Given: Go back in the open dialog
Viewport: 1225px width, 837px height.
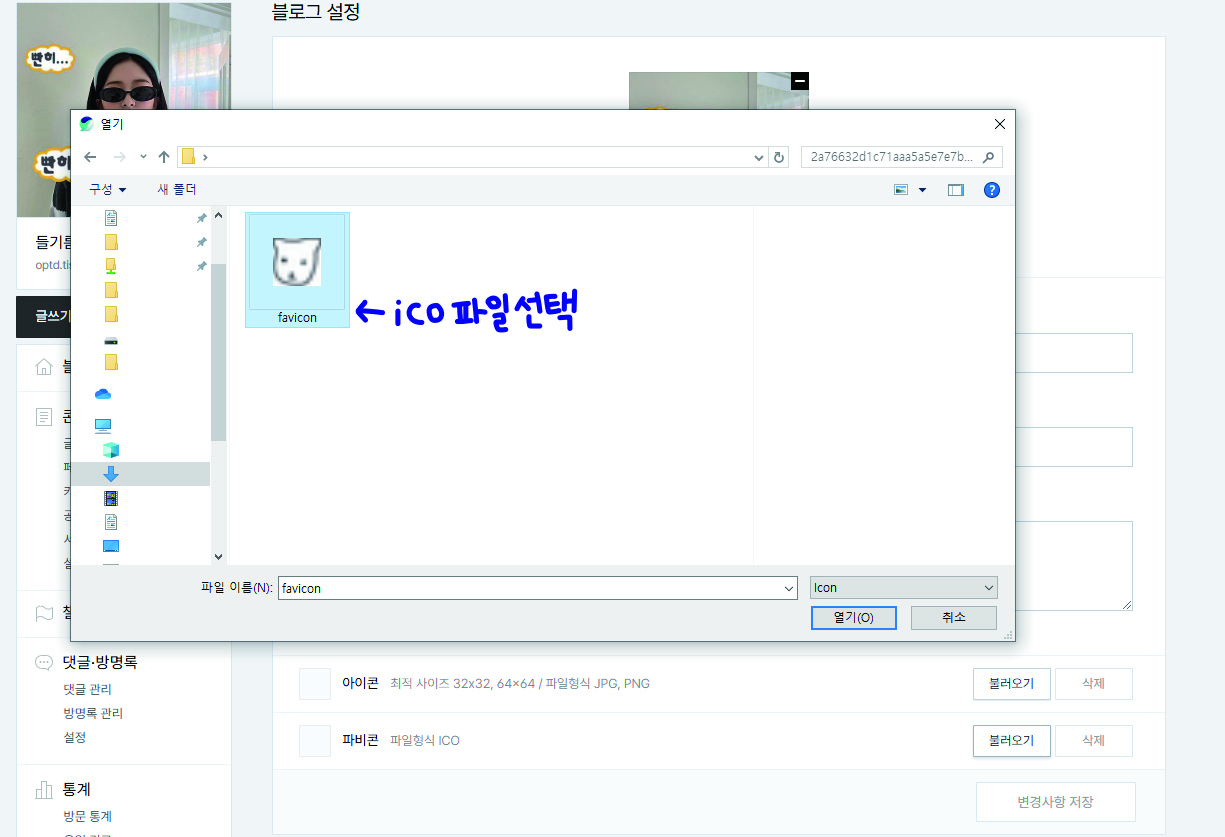Looking at the screenshot, I should click(x=90, y=157).
